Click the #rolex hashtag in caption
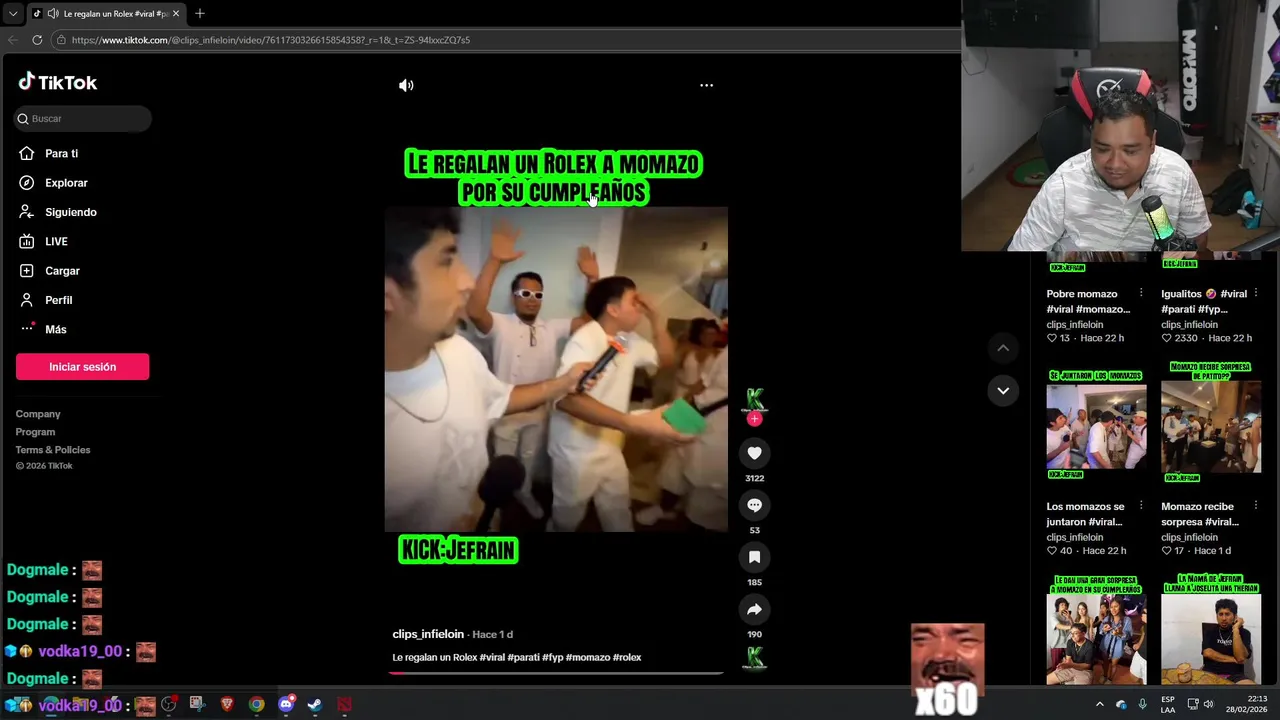This screenshot has height=720, width=1280. point(627,657)
